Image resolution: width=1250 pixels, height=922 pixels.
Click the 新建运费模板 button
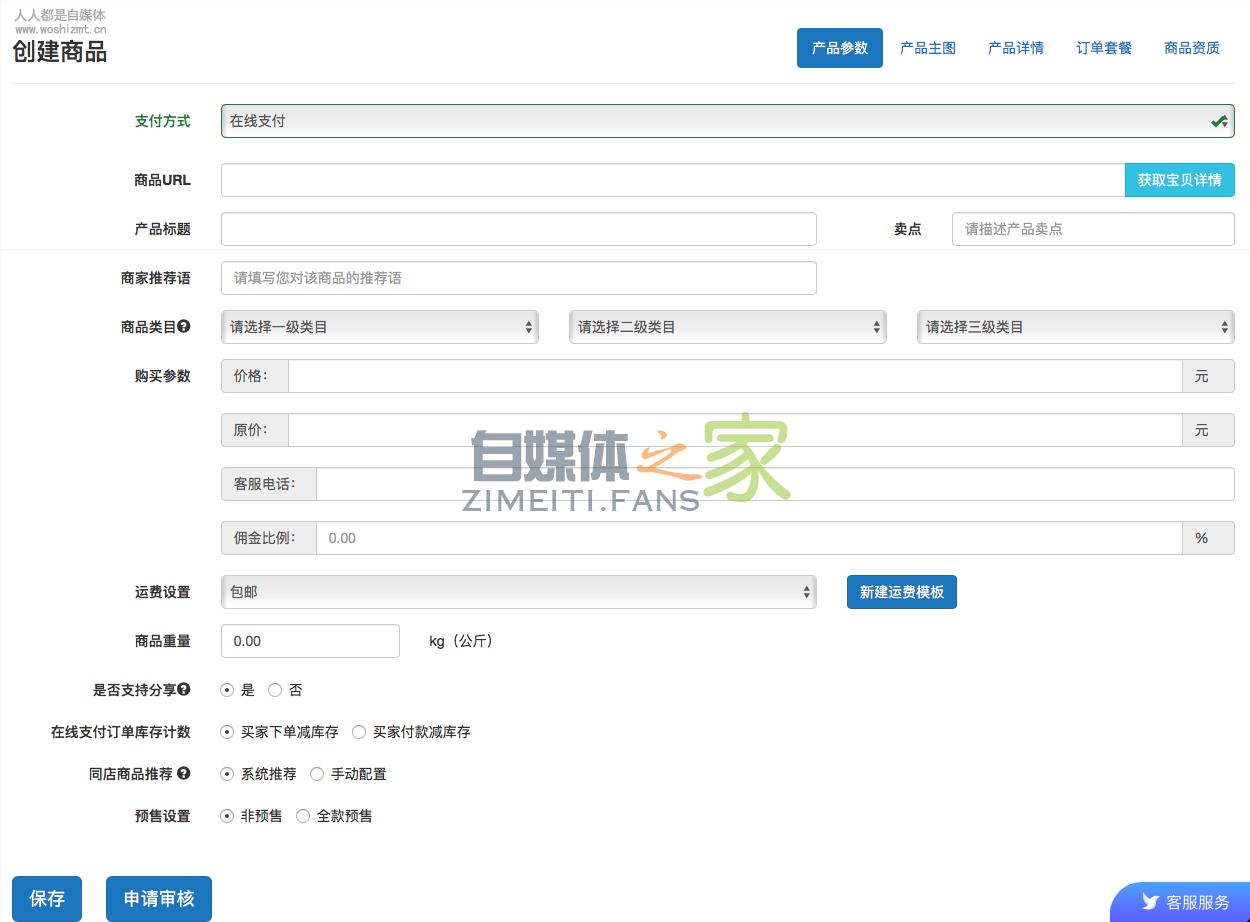pos(901,591)
